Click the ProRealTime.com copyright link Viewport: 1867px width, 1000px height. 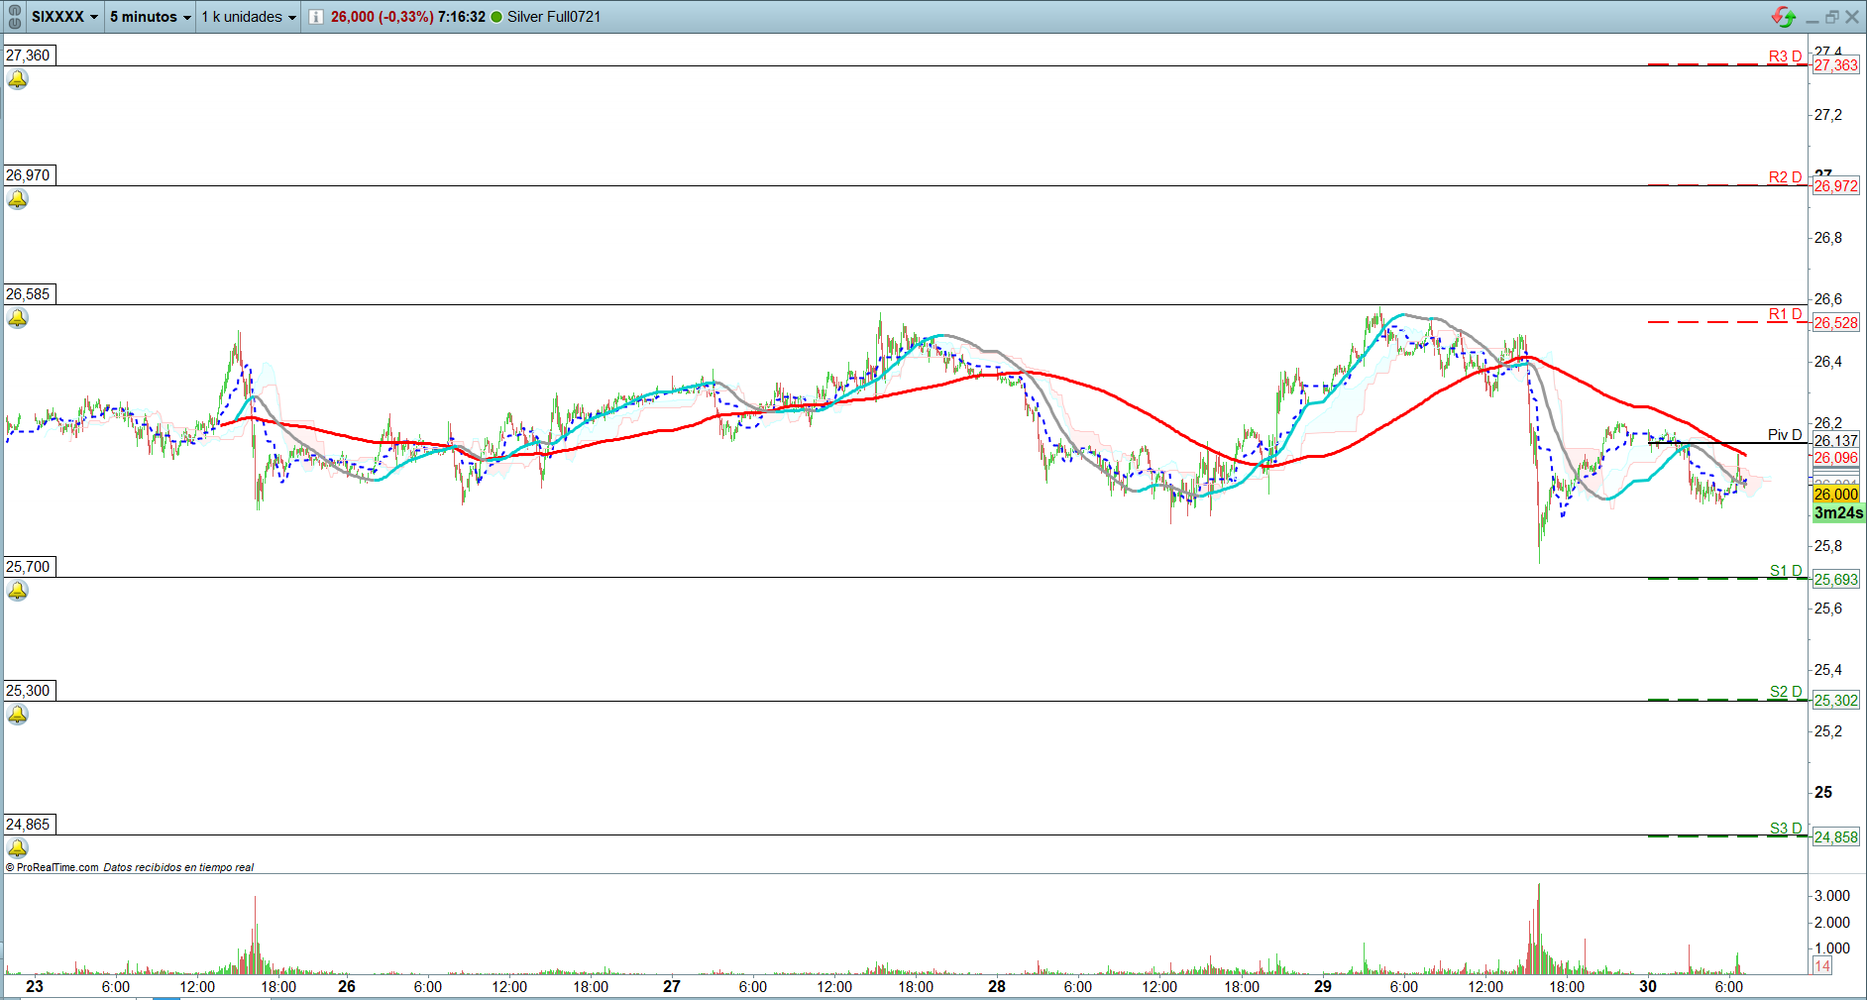tap(52, 868)
